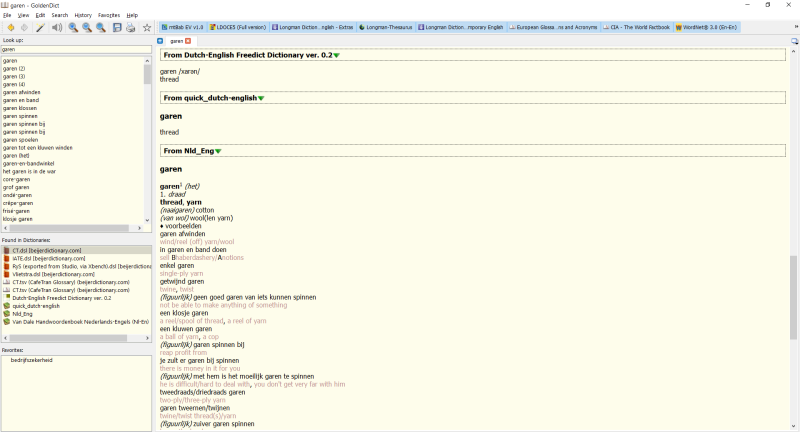Open the History menu
800x432 pixels.
[83, 15]
